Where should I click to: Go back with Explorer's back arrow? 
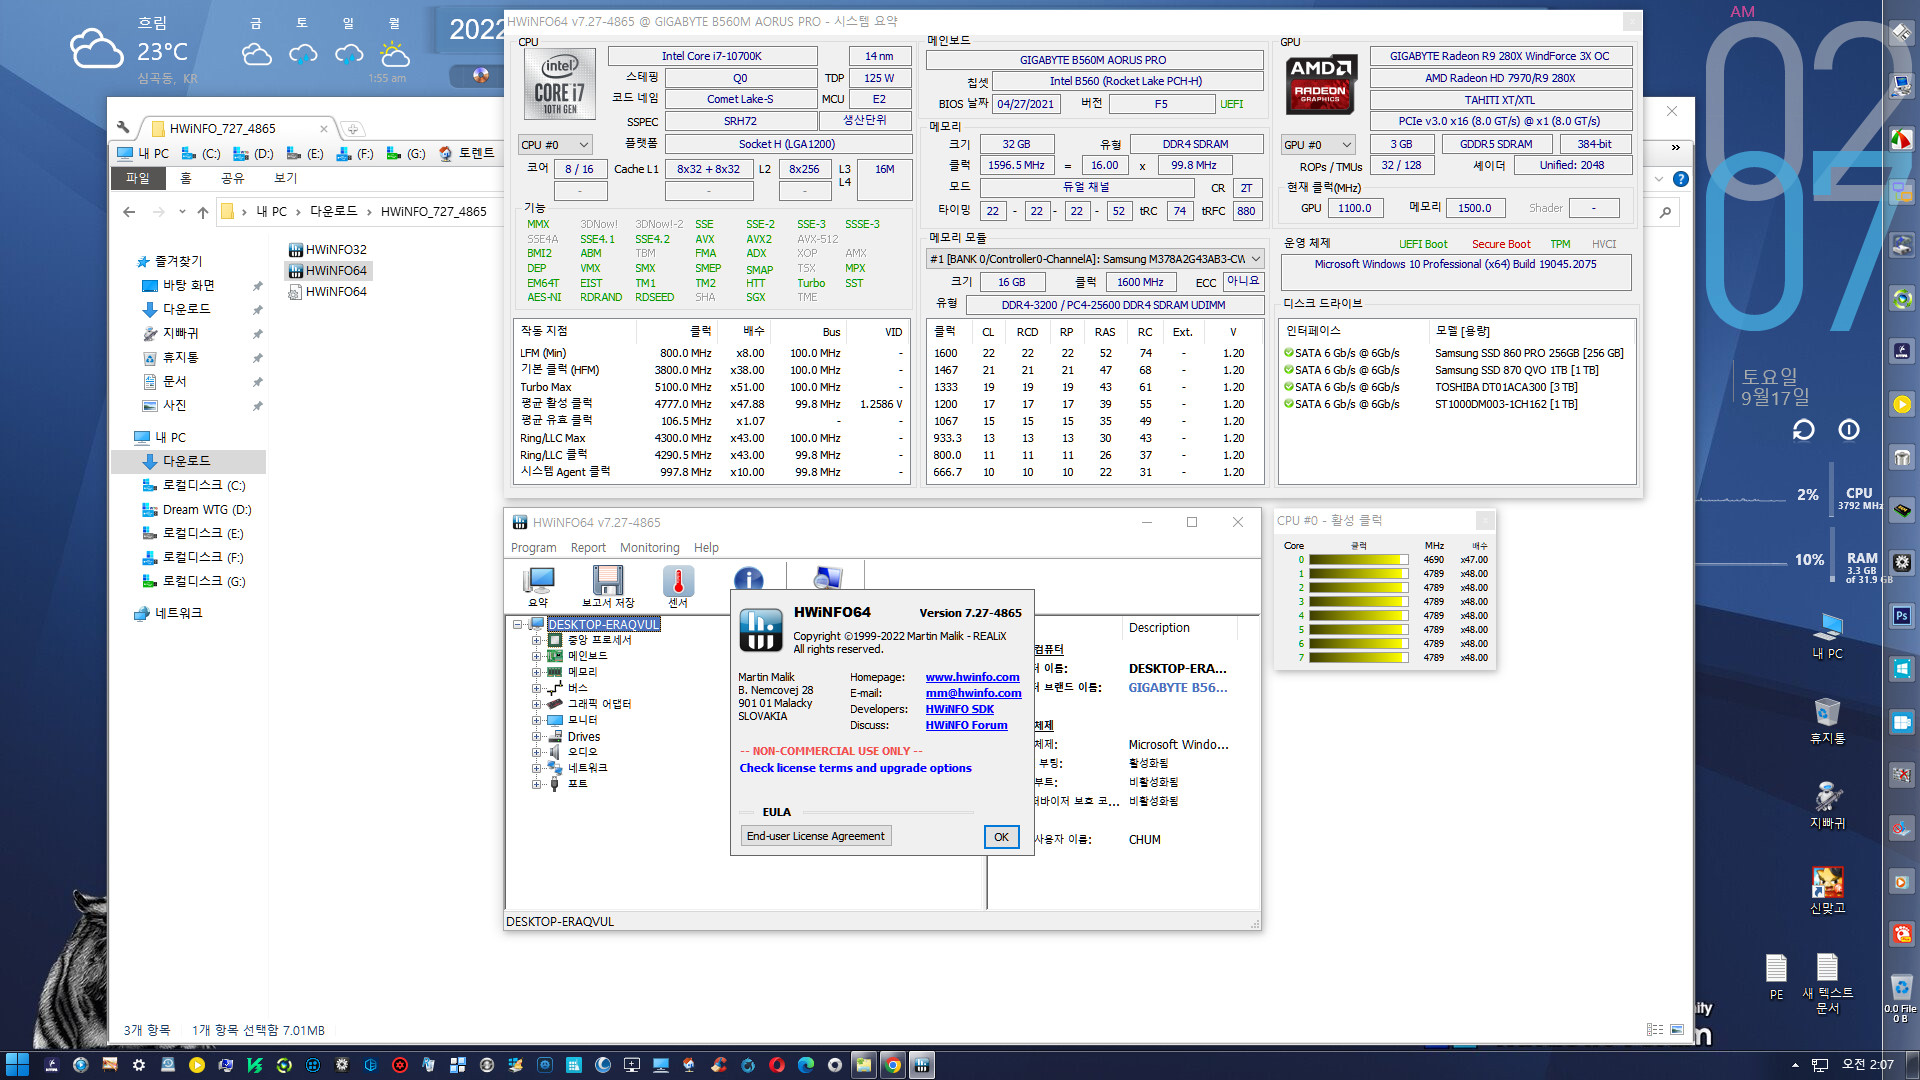129,212
